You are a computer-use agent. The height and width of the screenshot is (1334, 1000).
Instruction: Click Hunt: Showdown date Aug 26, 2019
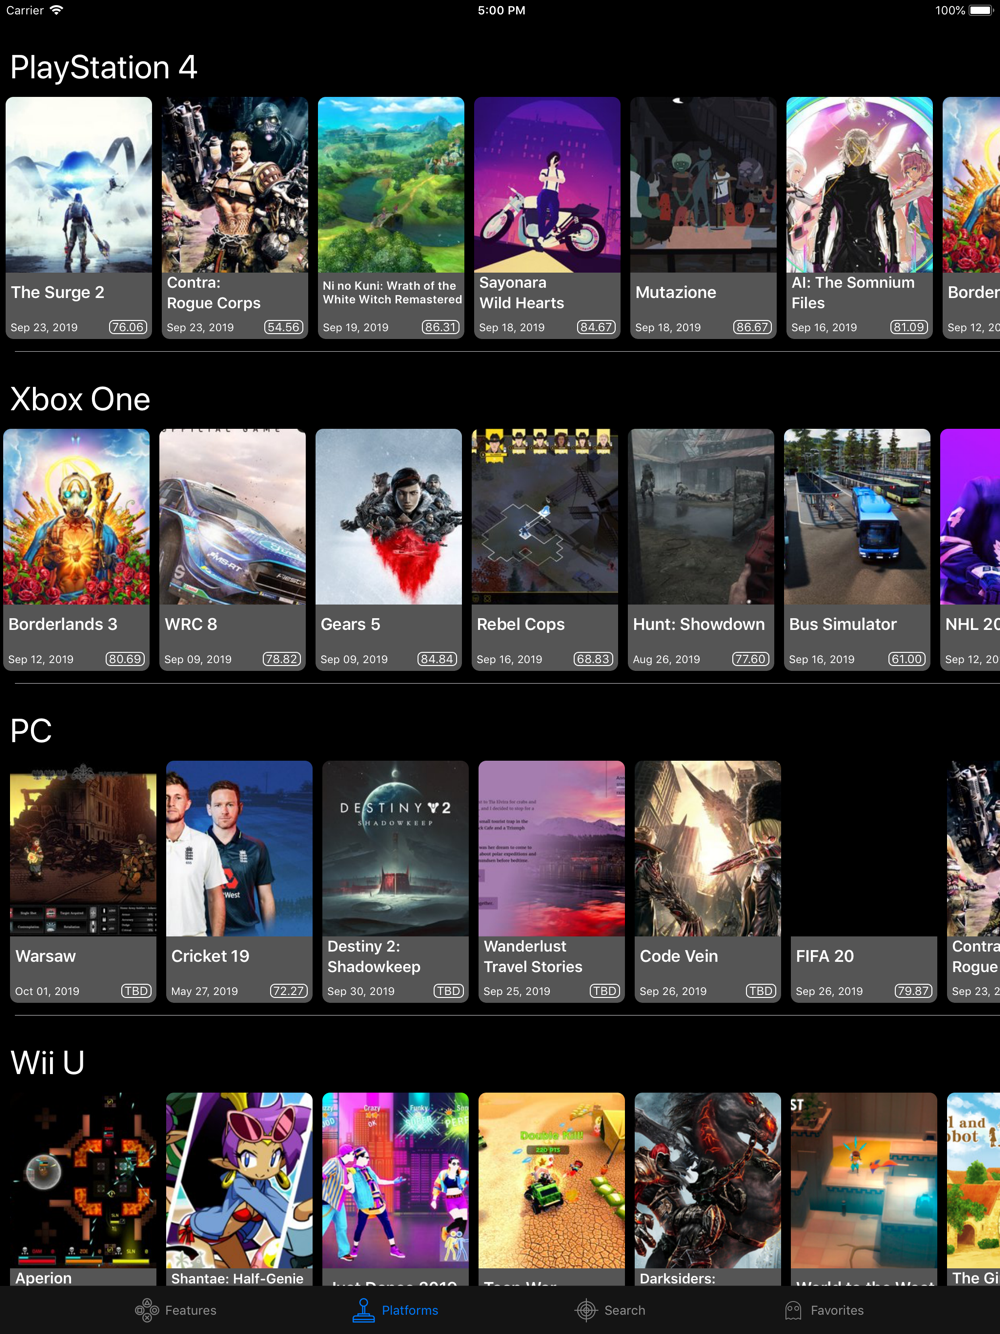666,659
